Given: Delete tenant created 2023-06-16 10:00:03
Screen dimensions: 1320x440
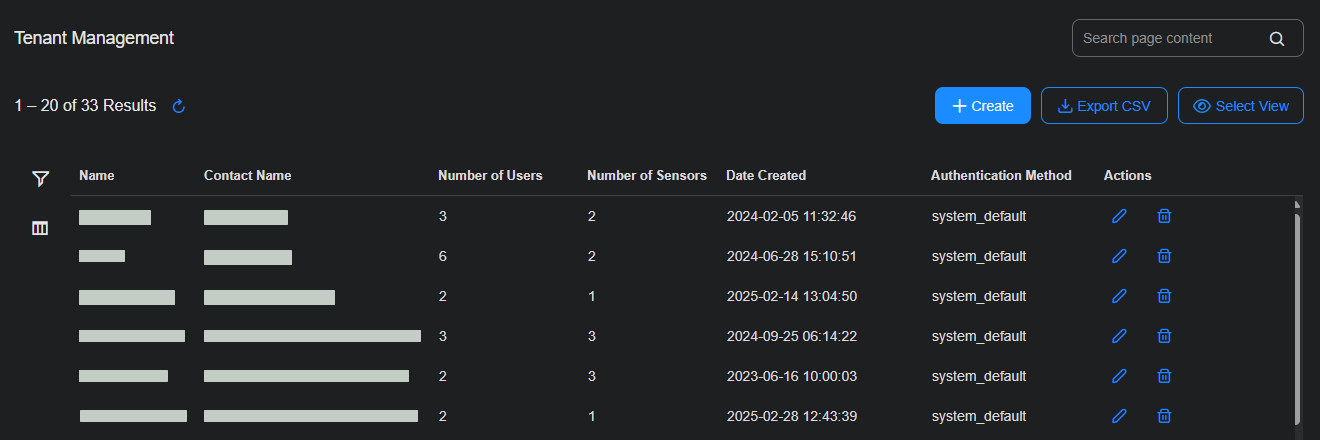Looking at the screenshot, I should 1164,376.
